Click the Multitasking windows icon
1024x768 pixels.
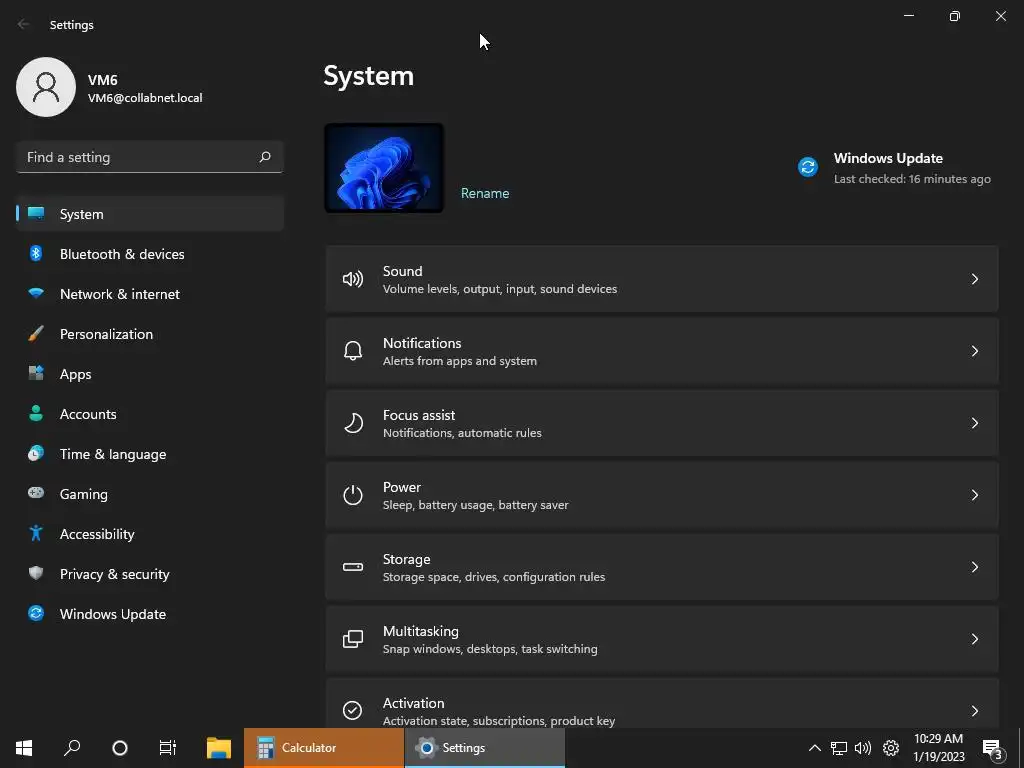(353, 639)
